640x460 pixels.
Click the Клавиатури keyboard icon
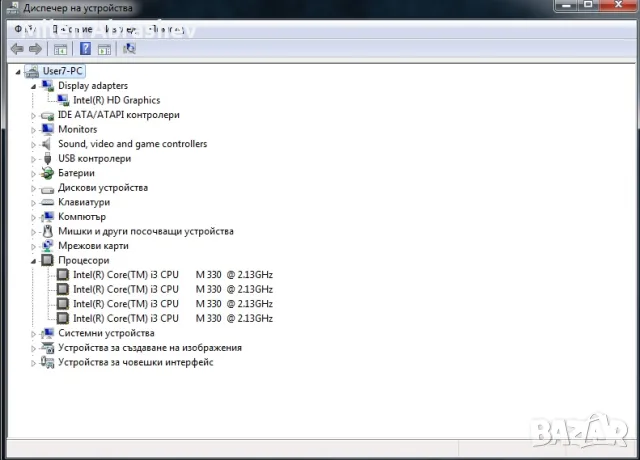tap(47, 202)
